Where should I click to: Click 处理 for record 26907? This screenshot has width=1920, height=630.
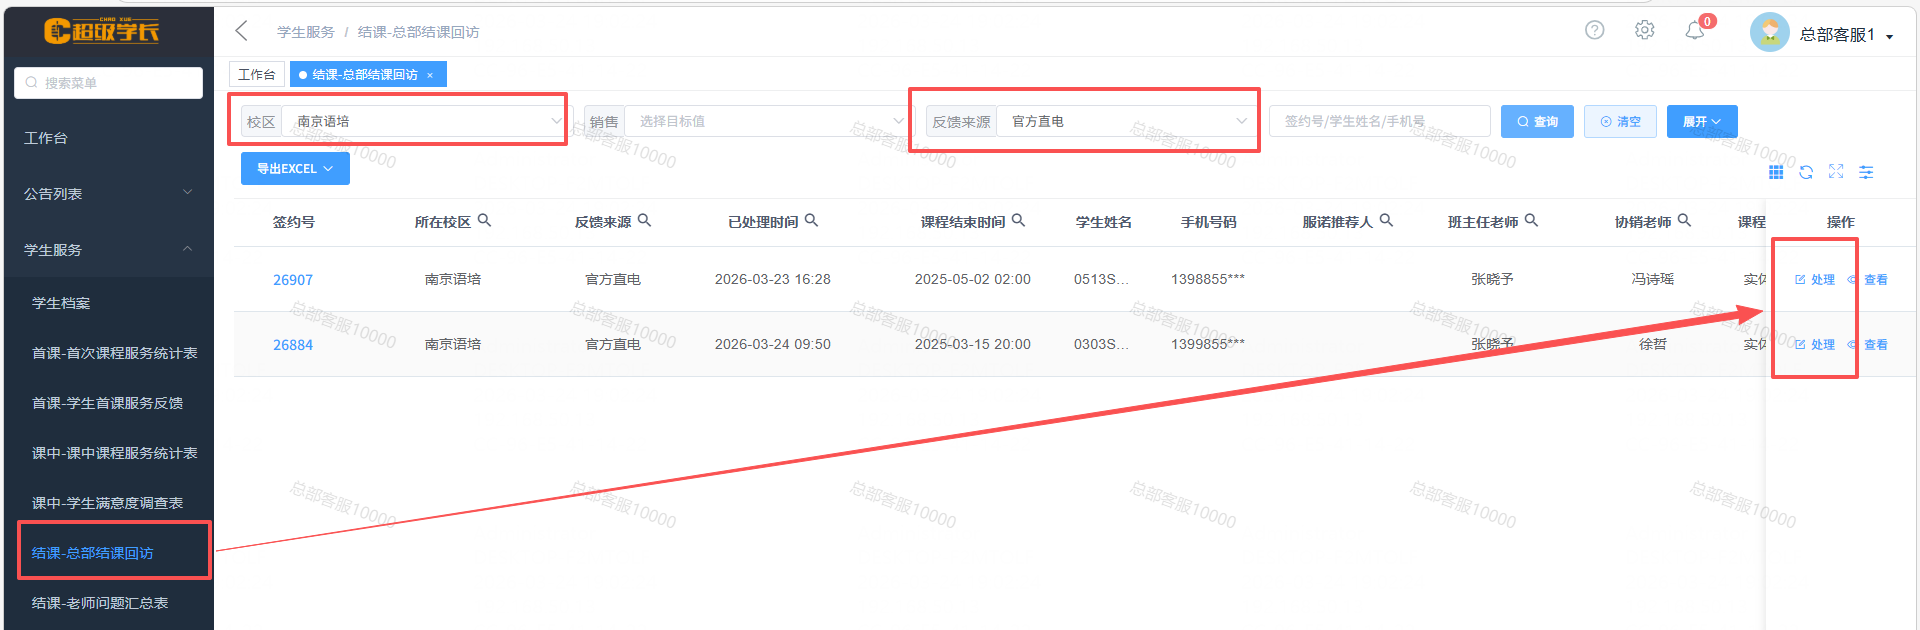point(1816,280)
